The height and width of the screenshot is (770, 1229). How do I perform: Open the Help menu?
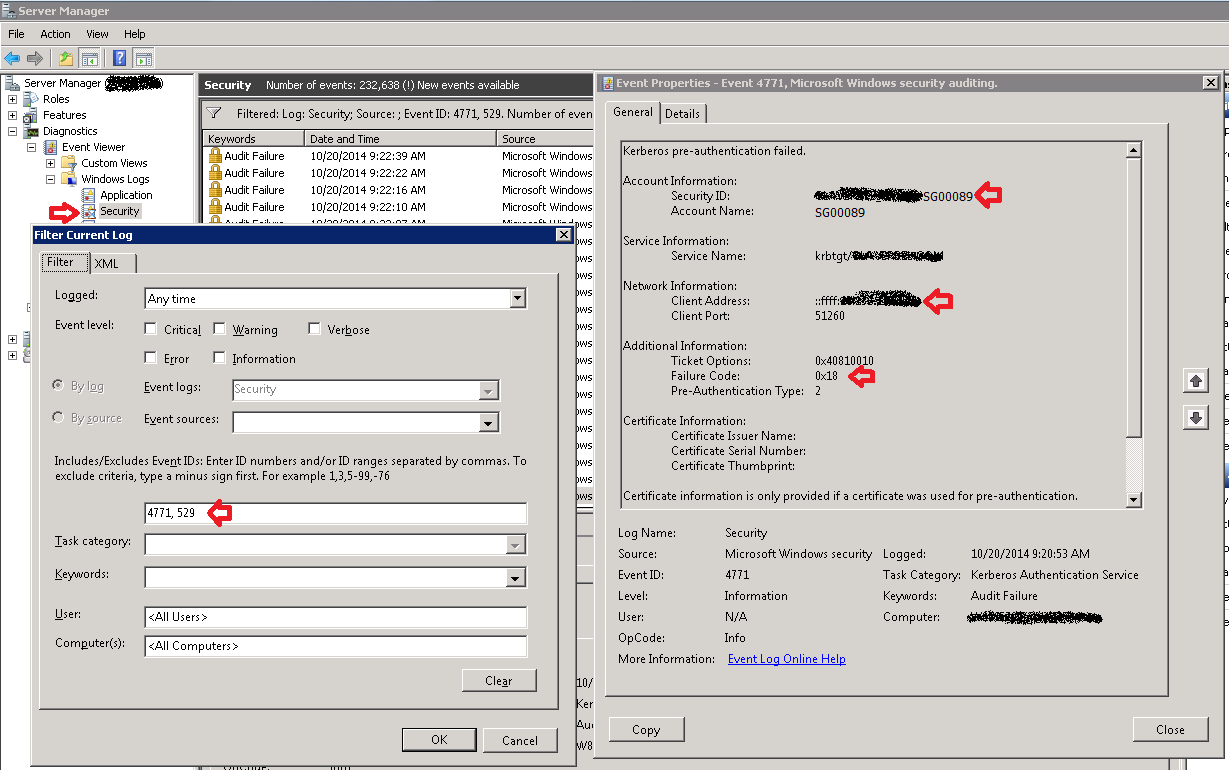(x=134, y=34)
